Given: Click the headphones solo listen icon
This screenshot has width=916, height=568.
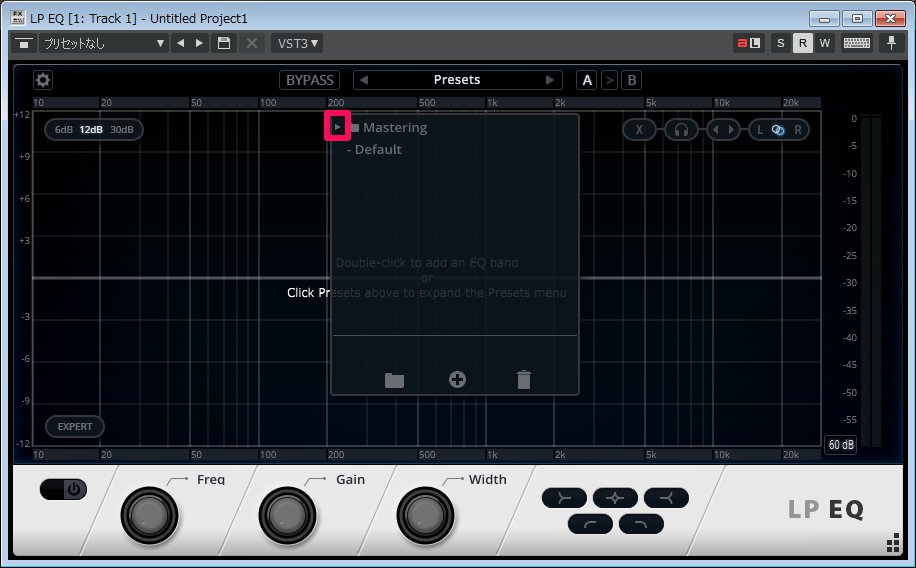Looking at the screenshot, I should click(681, 129).
